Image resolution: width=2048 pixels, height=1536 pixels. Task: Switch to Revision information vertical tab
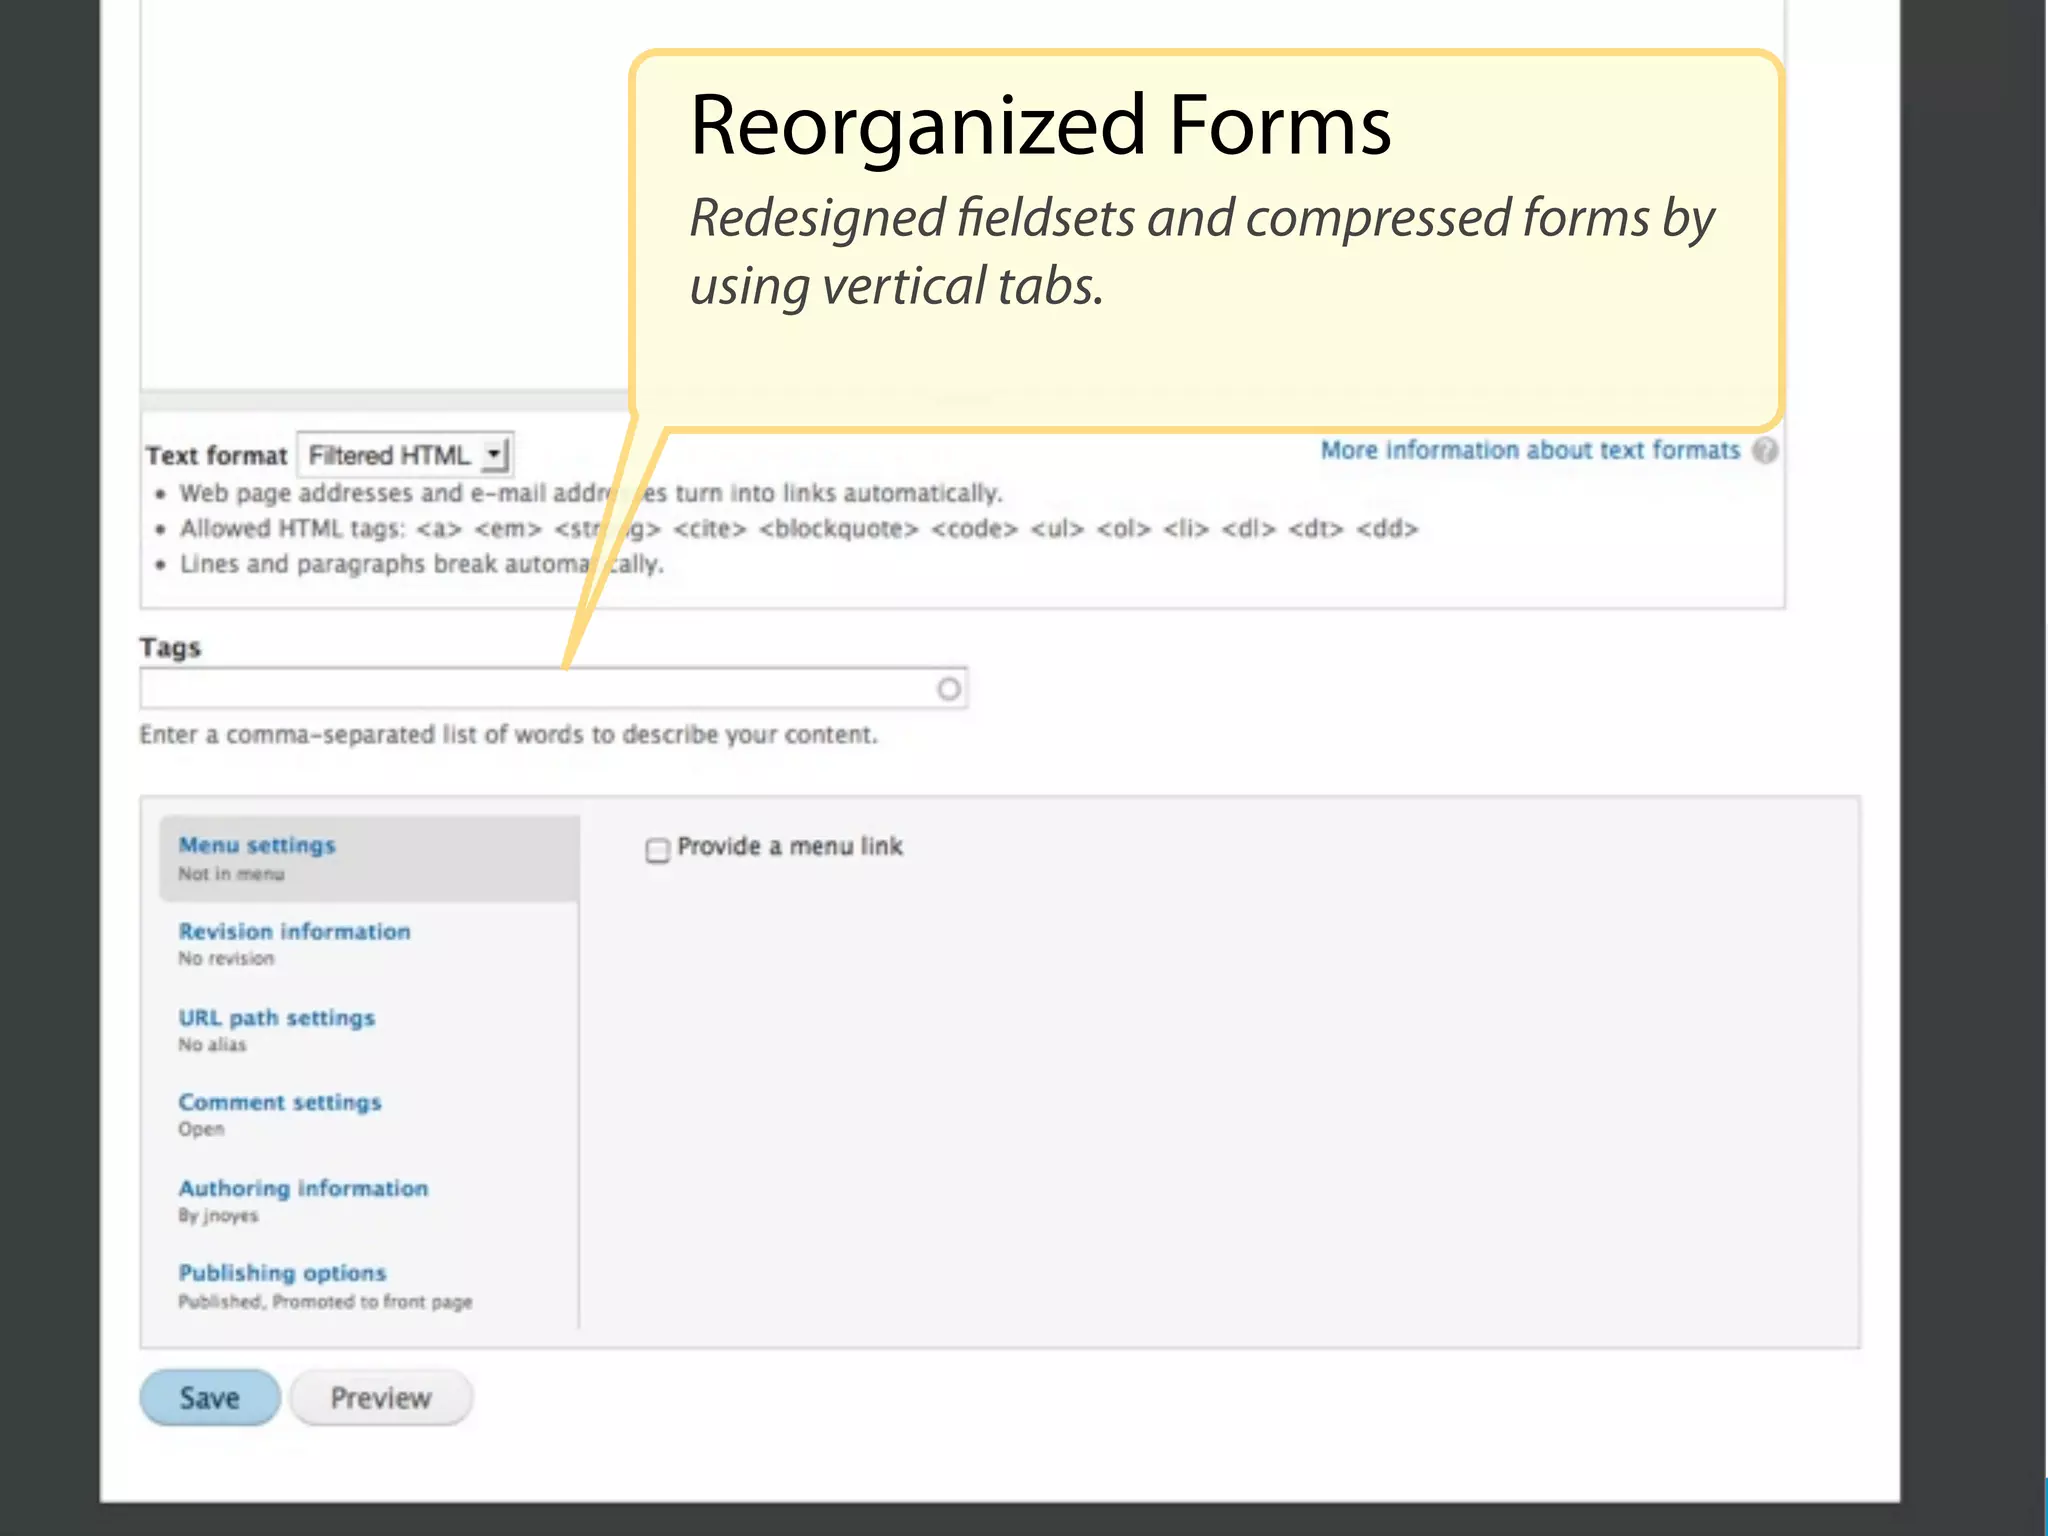tap(294, 932)
